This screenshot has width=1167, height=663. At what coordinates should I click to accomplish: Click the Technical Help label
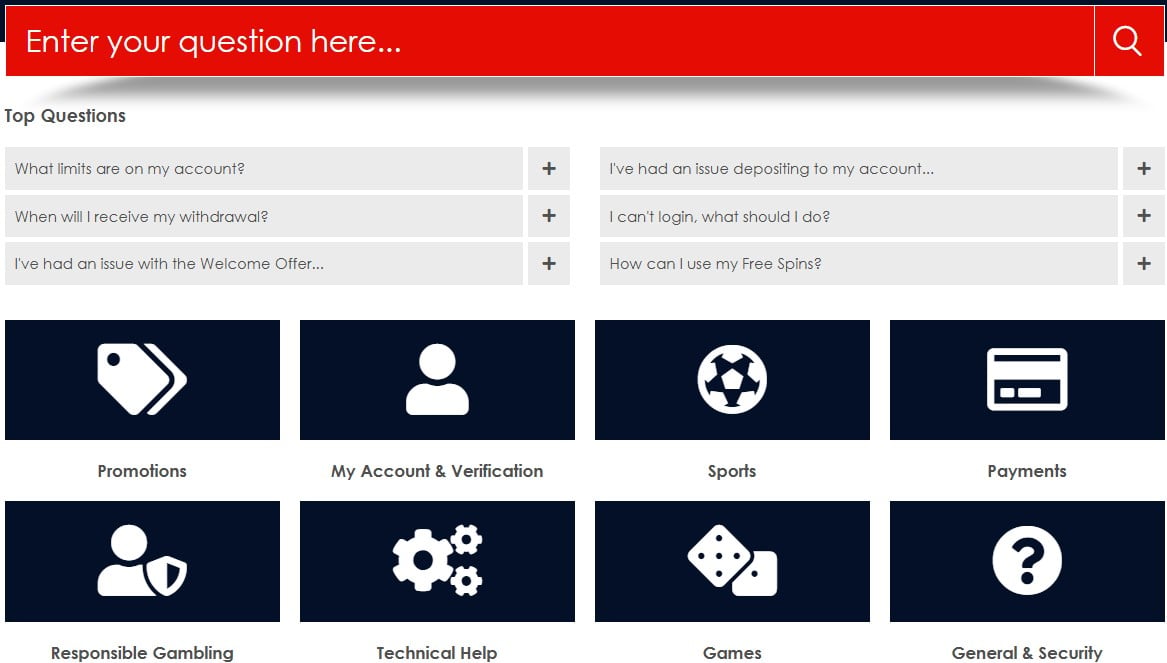tap(437, 653)
